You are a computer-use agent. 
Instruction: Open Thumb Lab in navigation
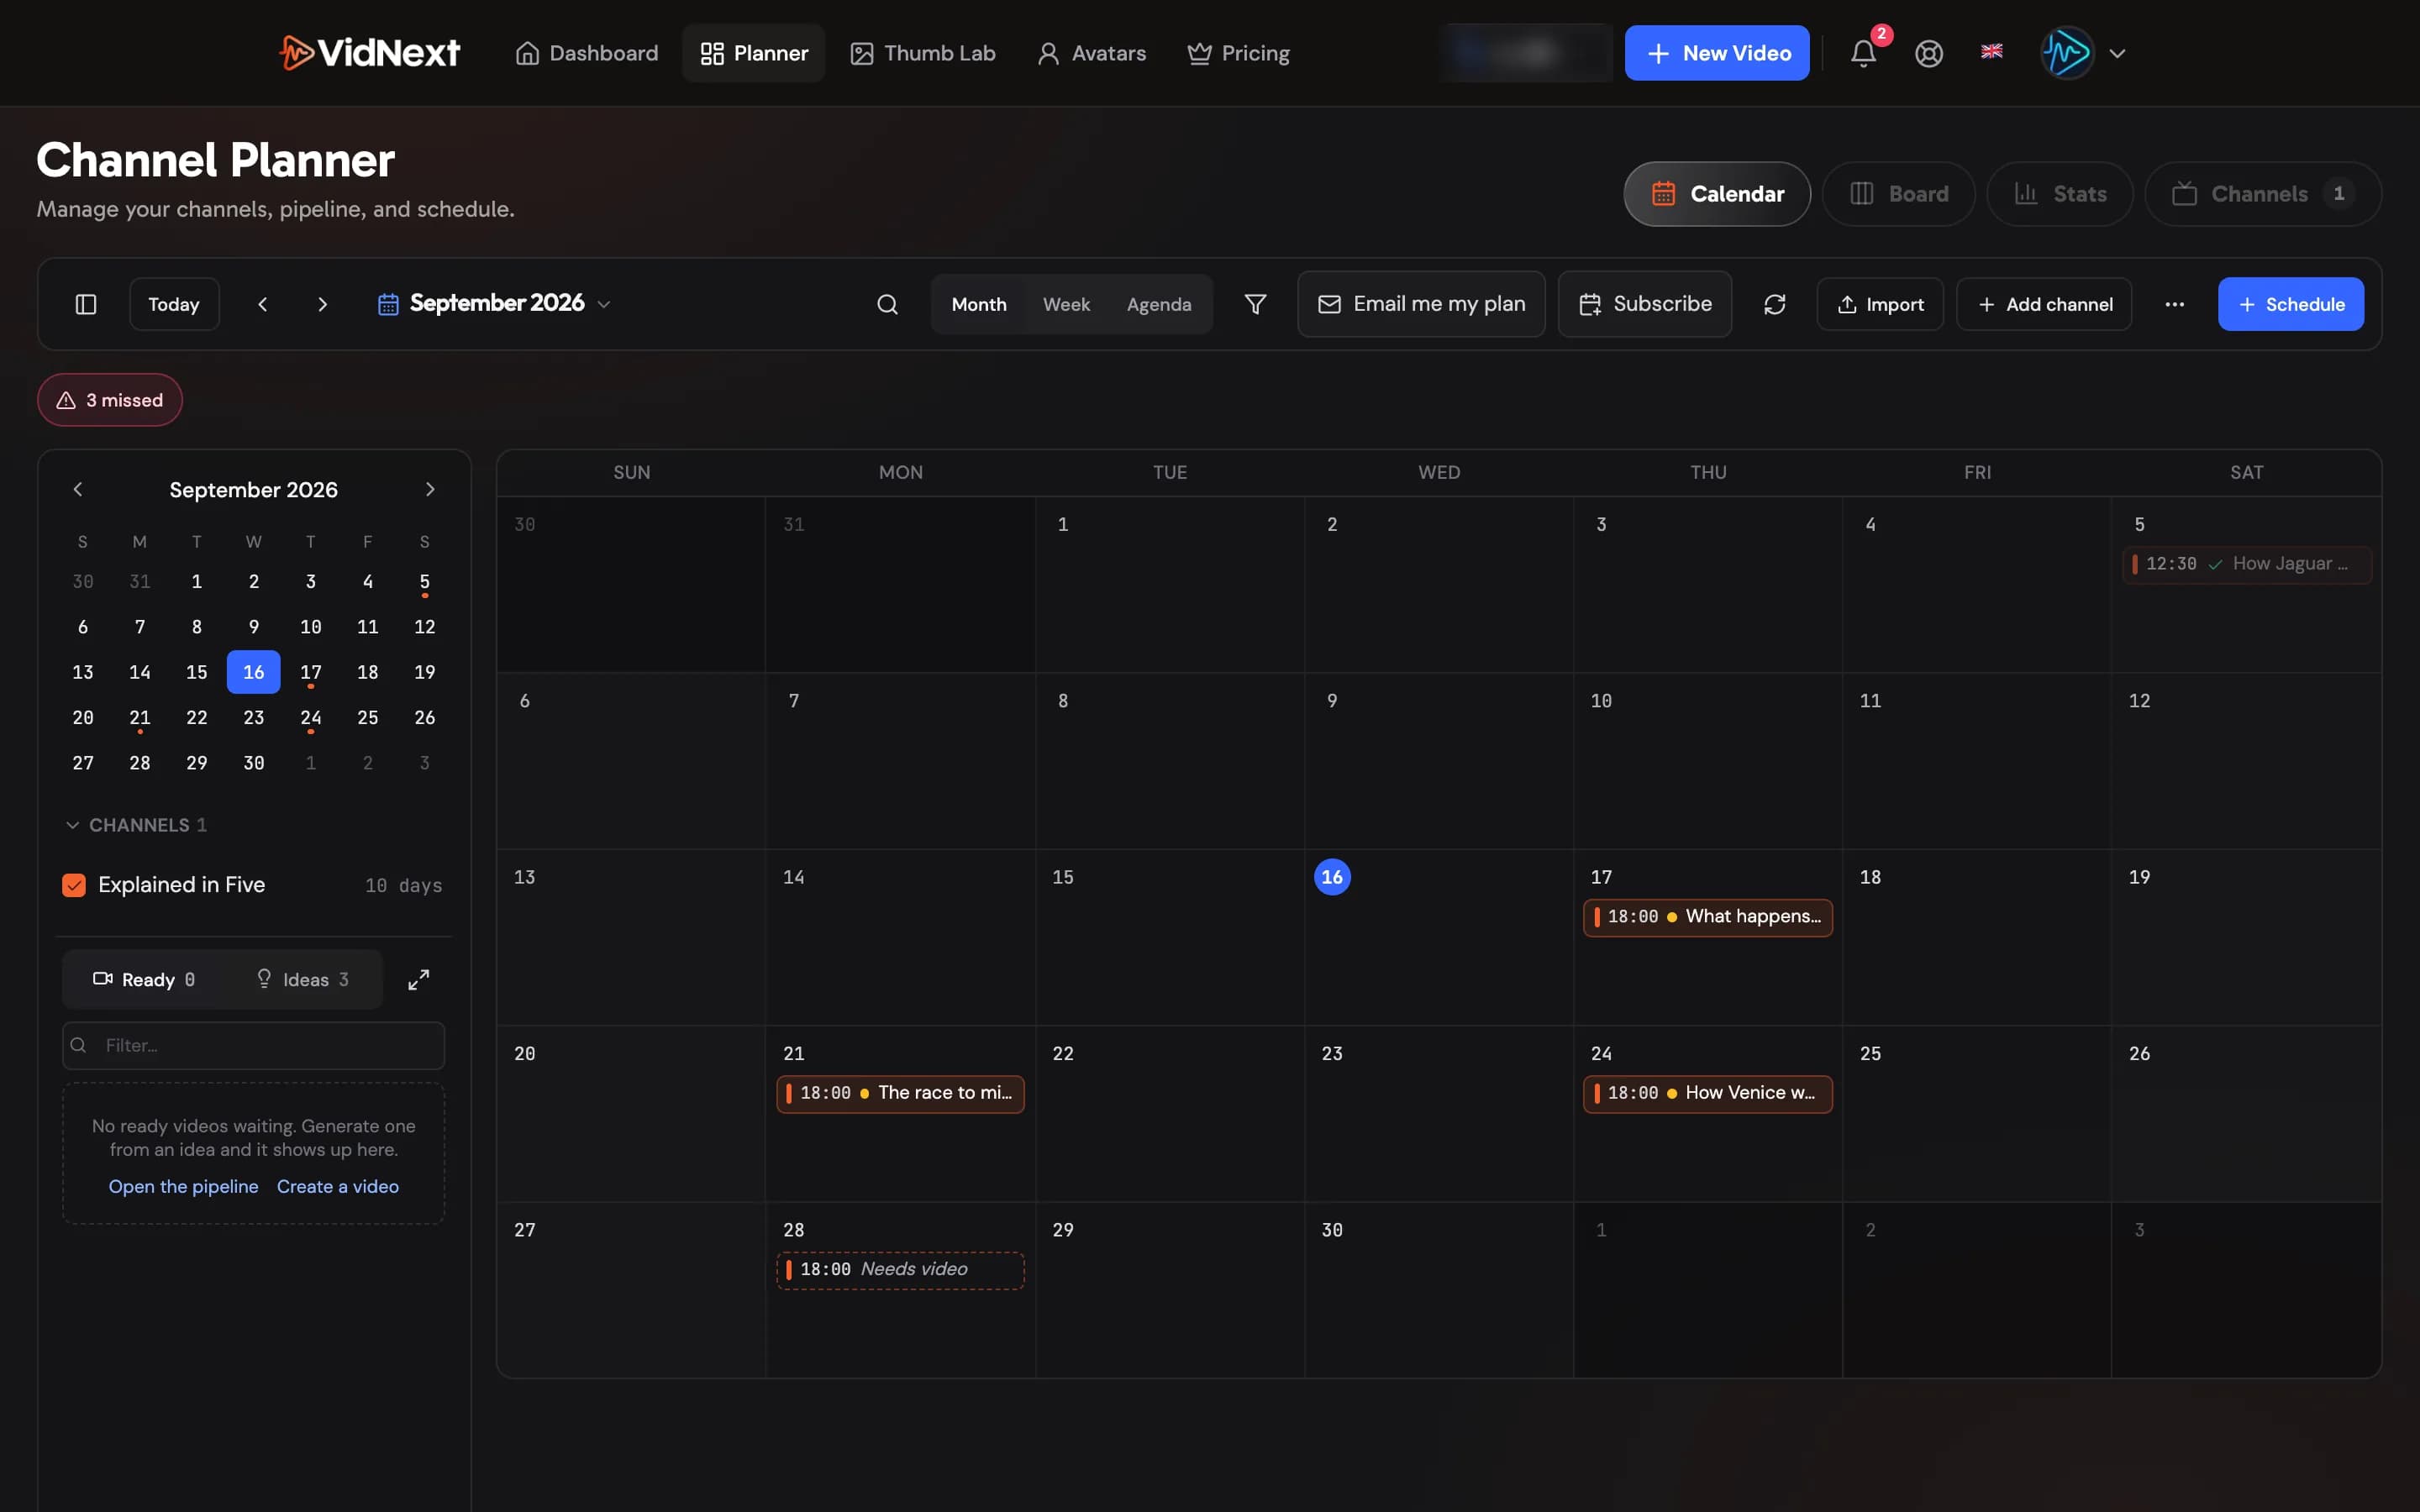[x=922, y=53]
